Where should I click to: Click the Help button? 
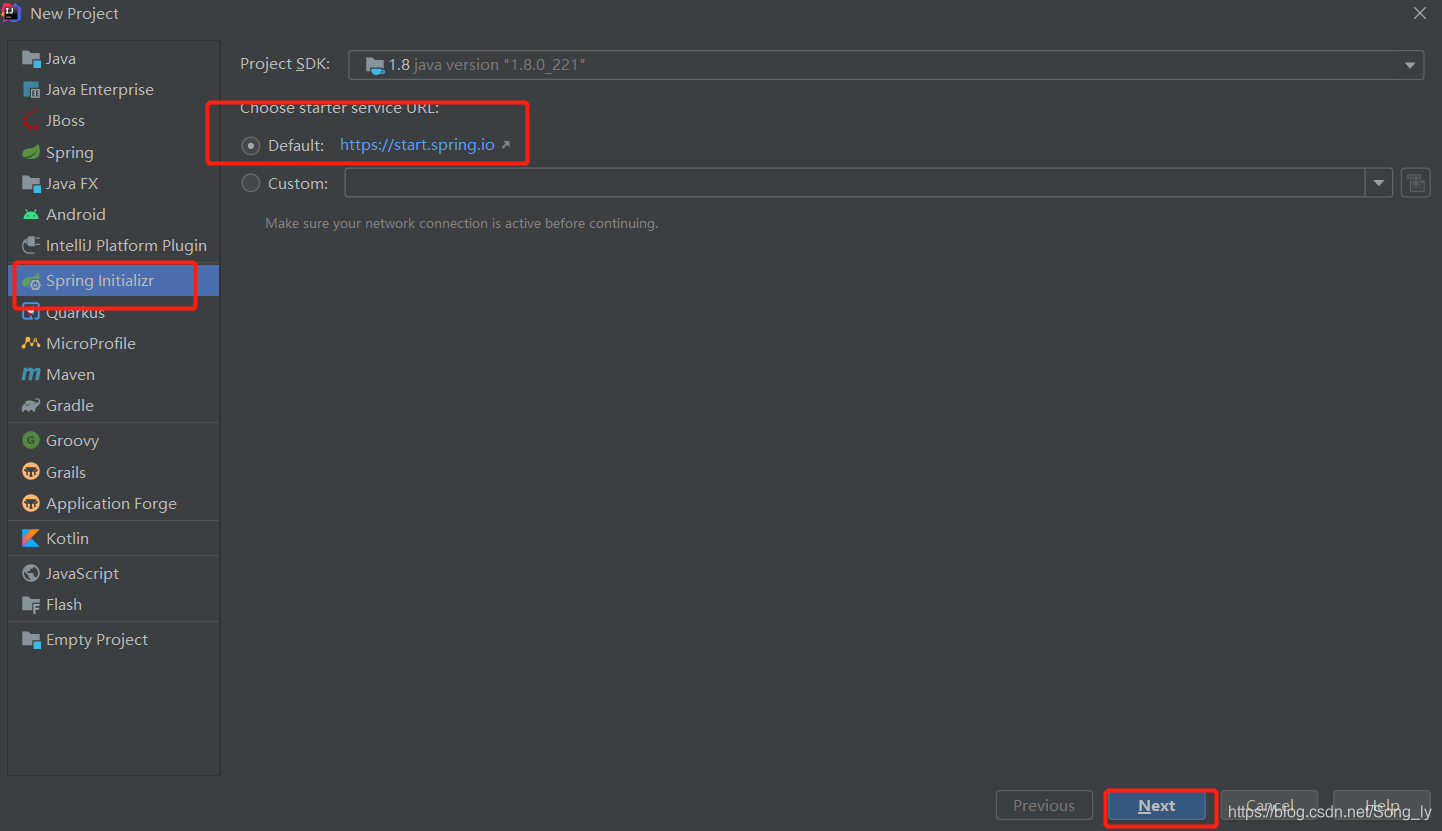[x=1382, y=806]
